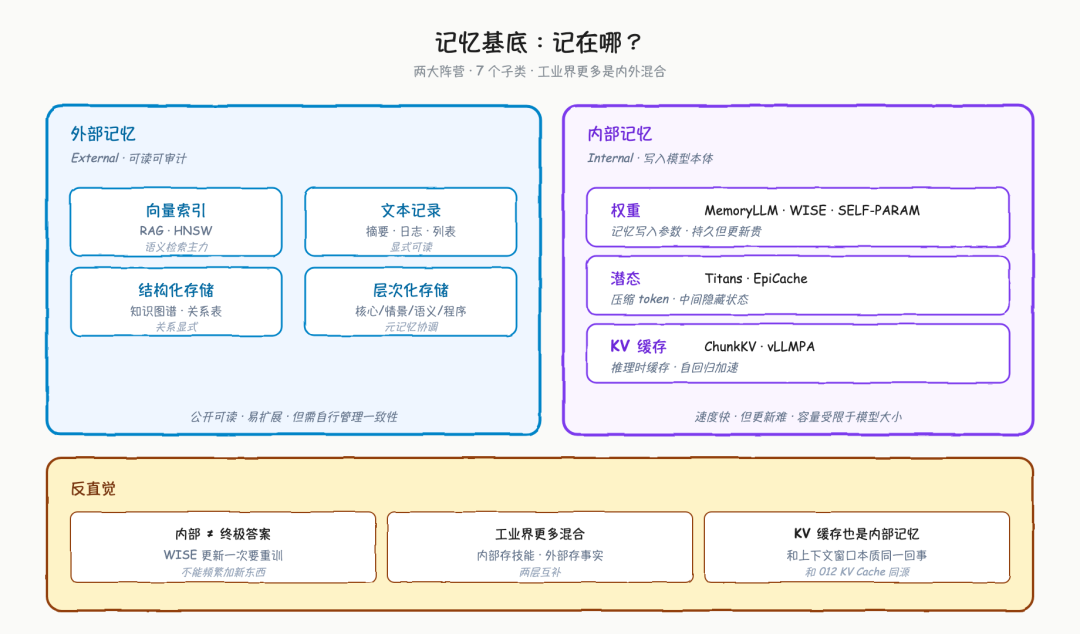This screenshot has width=1080, height=634.
Task: Click the KV 缓存 row label
Action: click(x=638, y=347)
